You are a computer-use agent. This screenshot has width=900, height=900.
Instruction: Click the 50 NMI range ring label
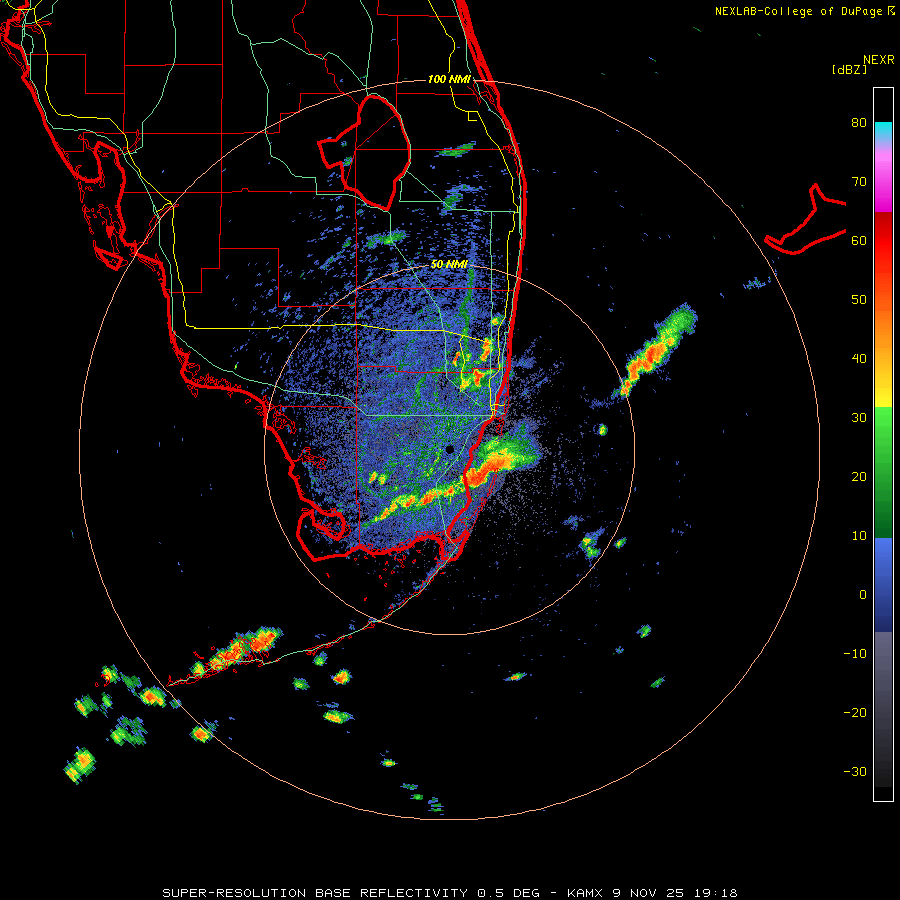tap(449, 265)
